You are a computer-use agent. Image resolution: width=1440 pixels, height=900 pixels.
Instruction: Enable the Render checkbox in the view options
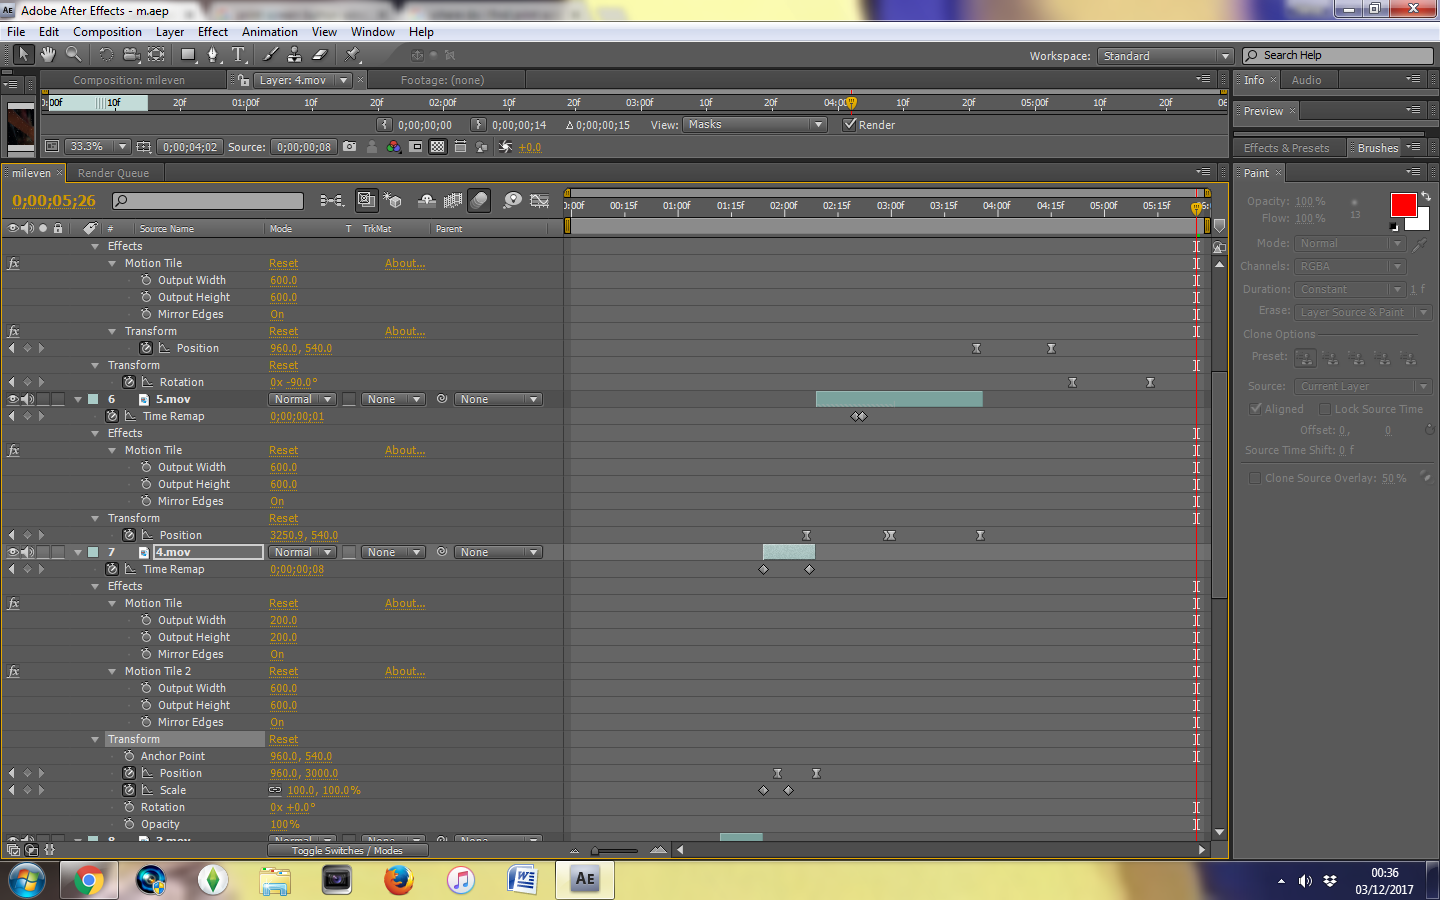coord(850,124)
